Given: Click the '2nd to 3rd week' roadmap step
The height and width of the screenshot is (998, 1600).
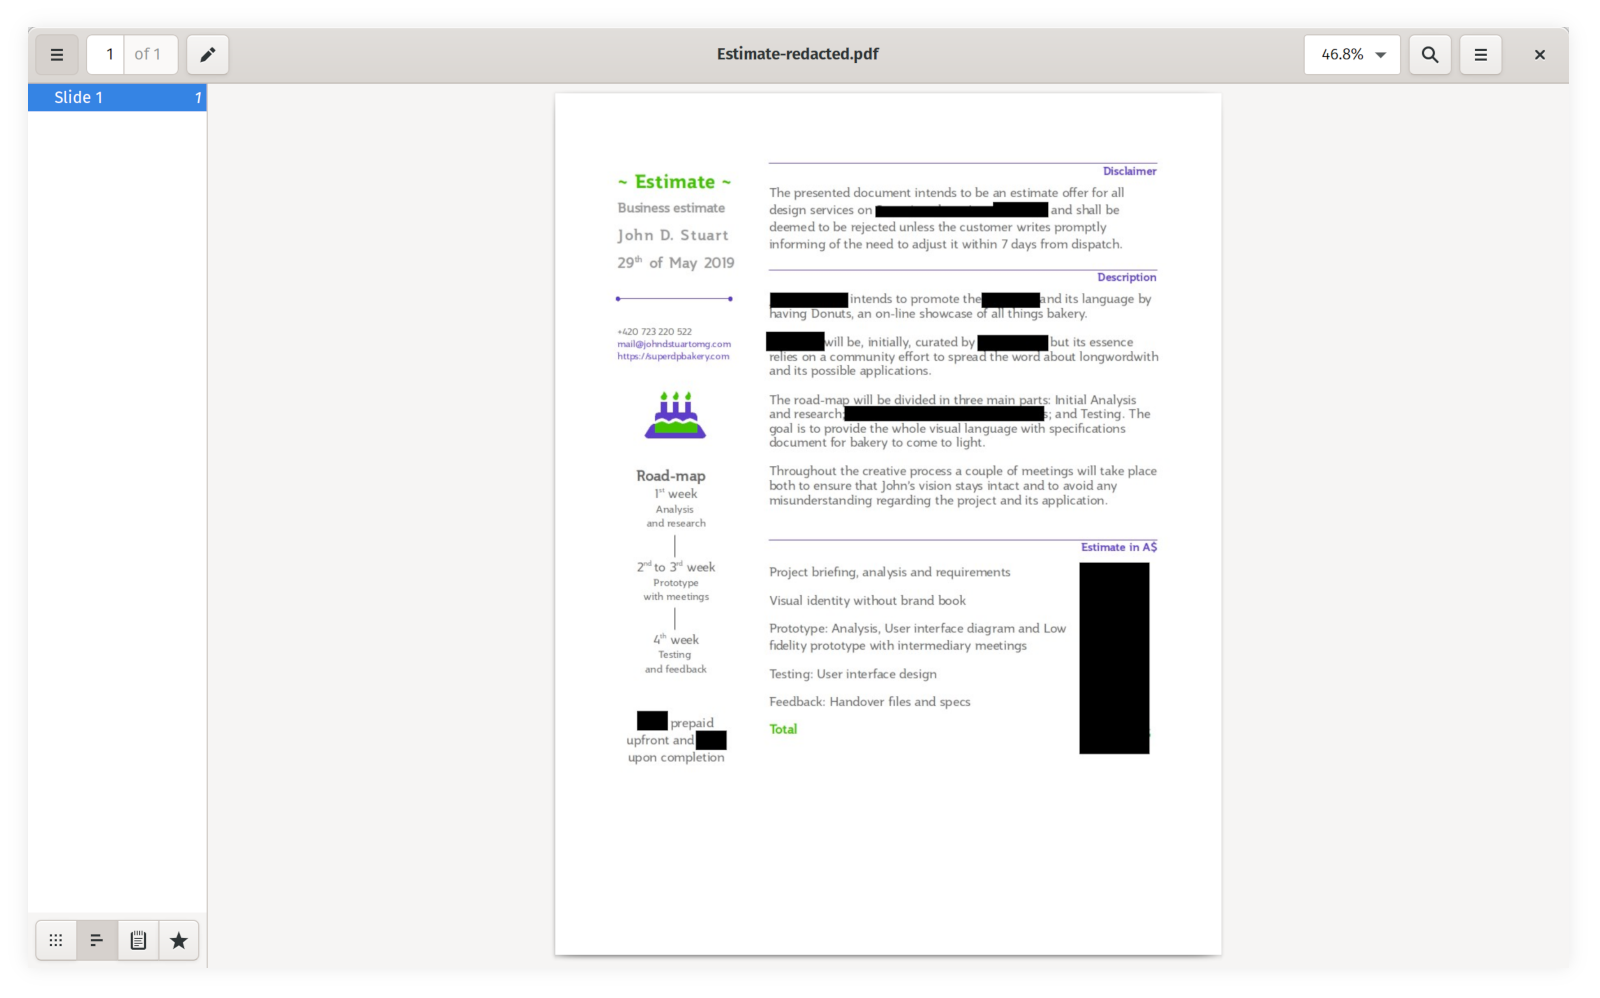Looking at the screenshot, I should coord(676,566).
